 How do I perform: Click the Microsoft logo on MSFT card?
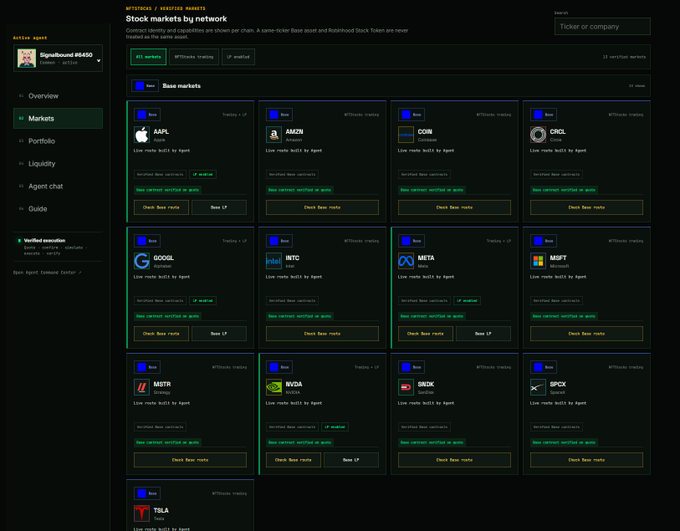(x=538, y=261)
